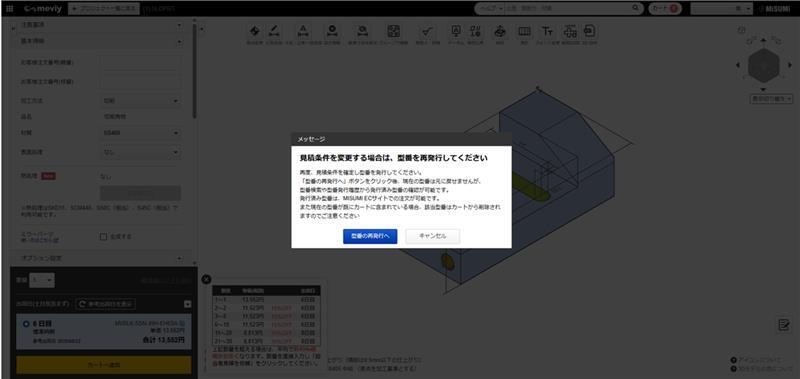Open the 数量 quantity dropdown
The height and width of the screenshot is (379, 800).
(42, 280)
